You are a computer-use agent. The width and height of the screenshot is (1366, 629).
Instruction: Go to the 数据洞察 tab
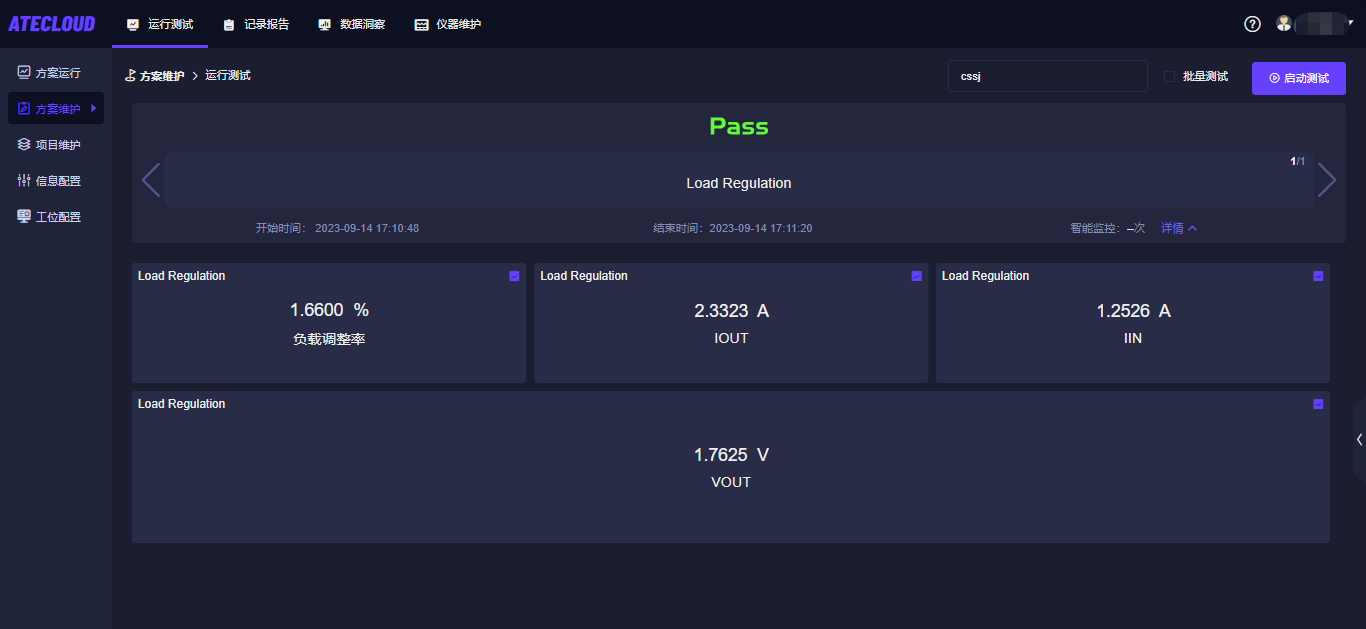coord(352,24)
